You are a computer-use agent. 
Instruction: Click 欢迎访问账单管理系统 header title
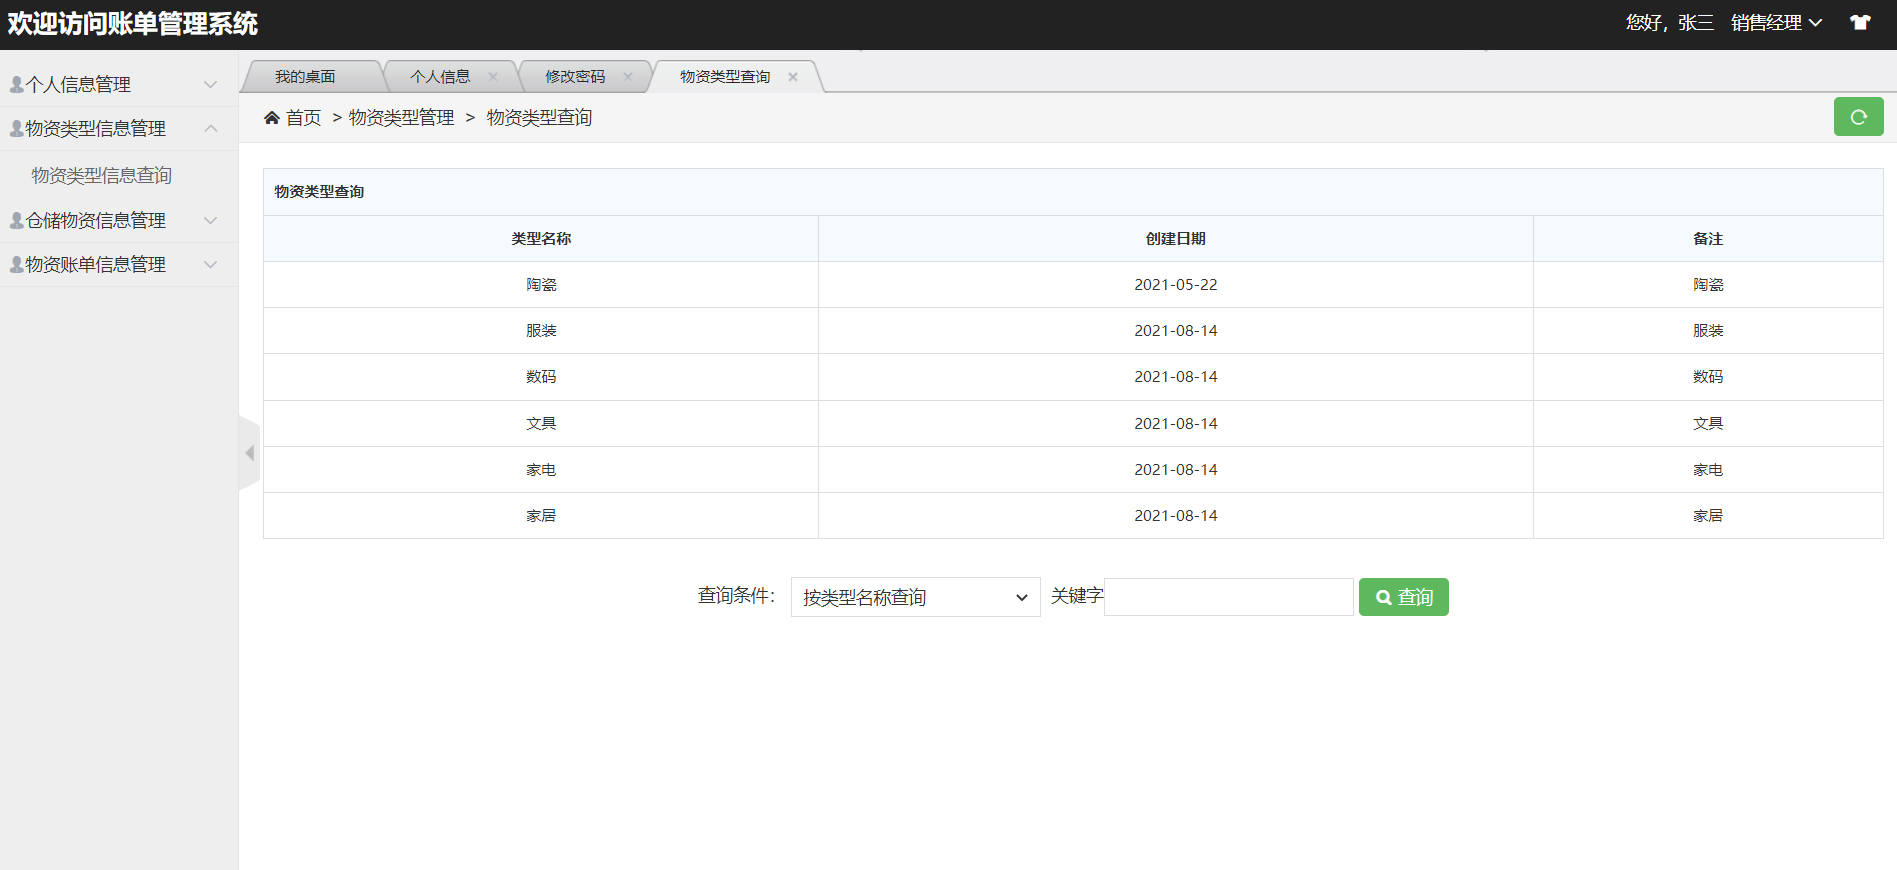coord(133,24)
